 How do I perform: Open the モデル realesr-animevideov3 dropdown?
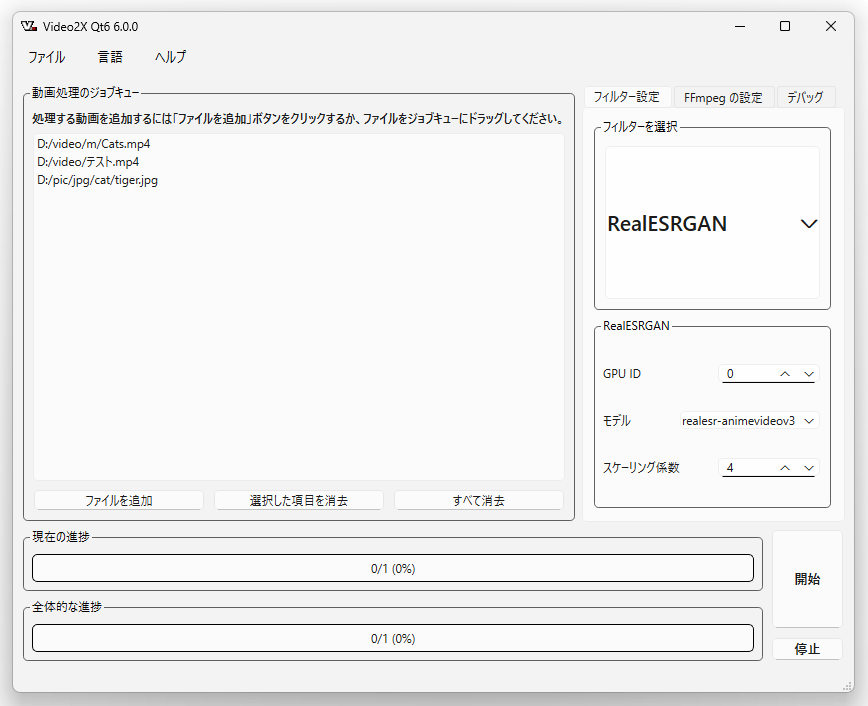click(750, 421)
